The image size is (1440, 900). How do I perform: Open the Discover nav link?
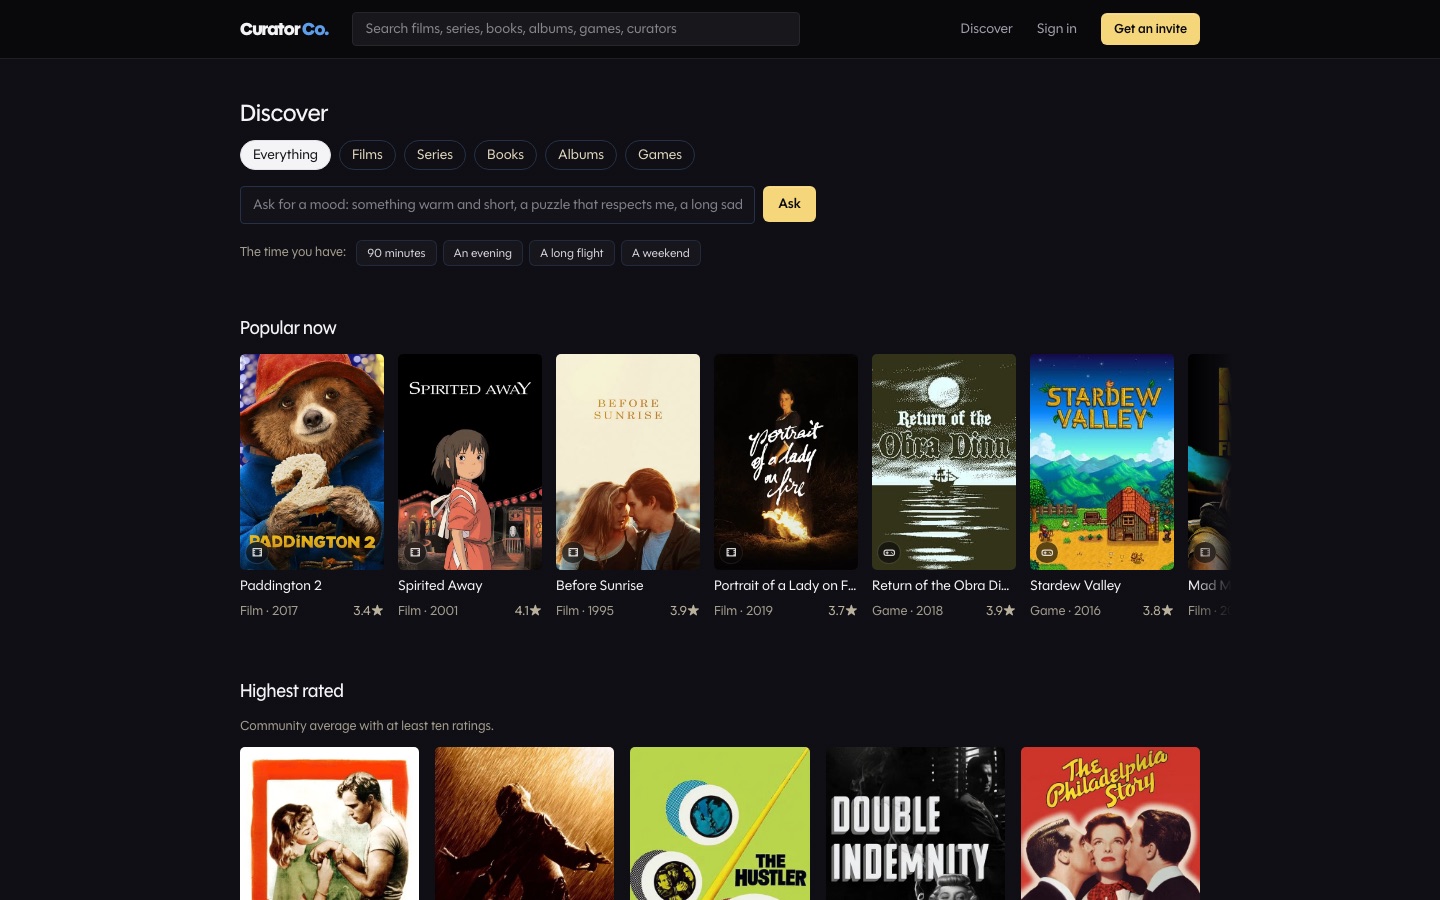[x=986, y=29]
